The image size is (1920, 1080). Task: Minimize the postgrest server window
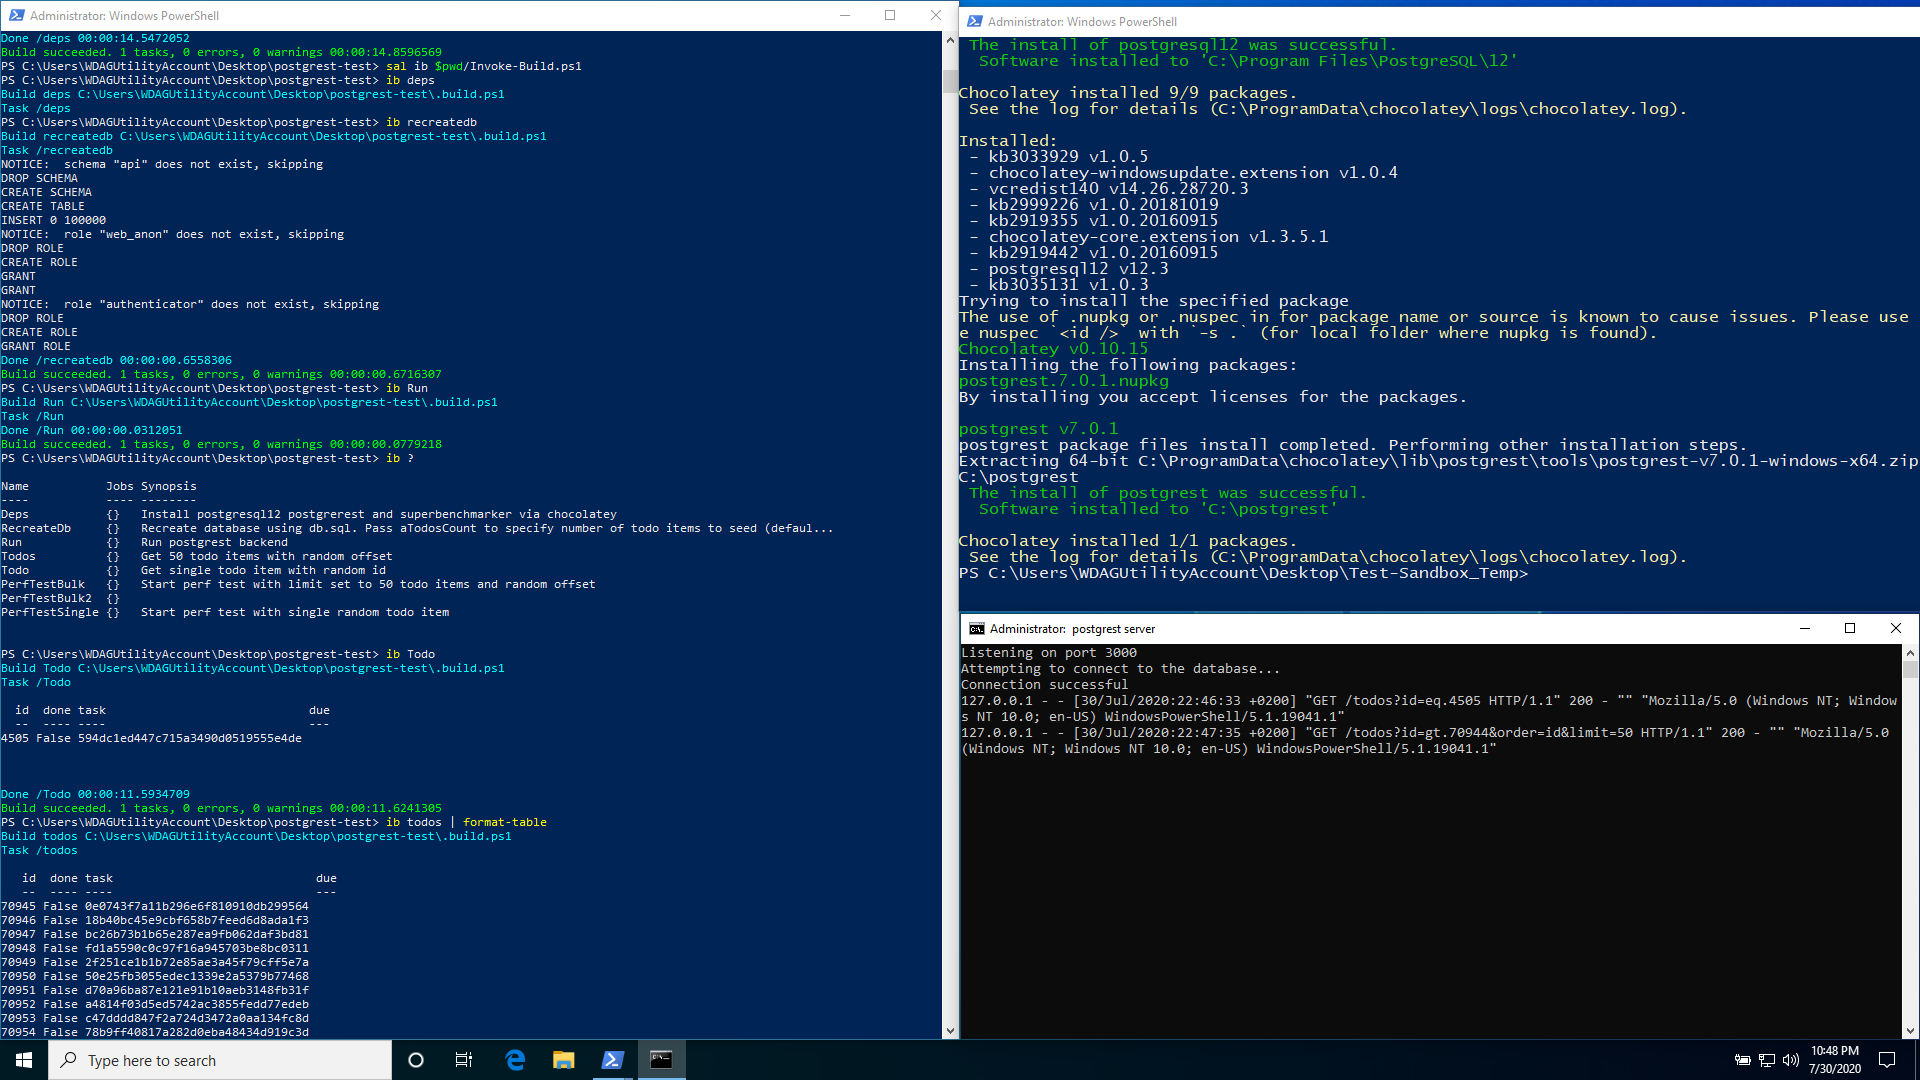click(x=1805, y=629)
